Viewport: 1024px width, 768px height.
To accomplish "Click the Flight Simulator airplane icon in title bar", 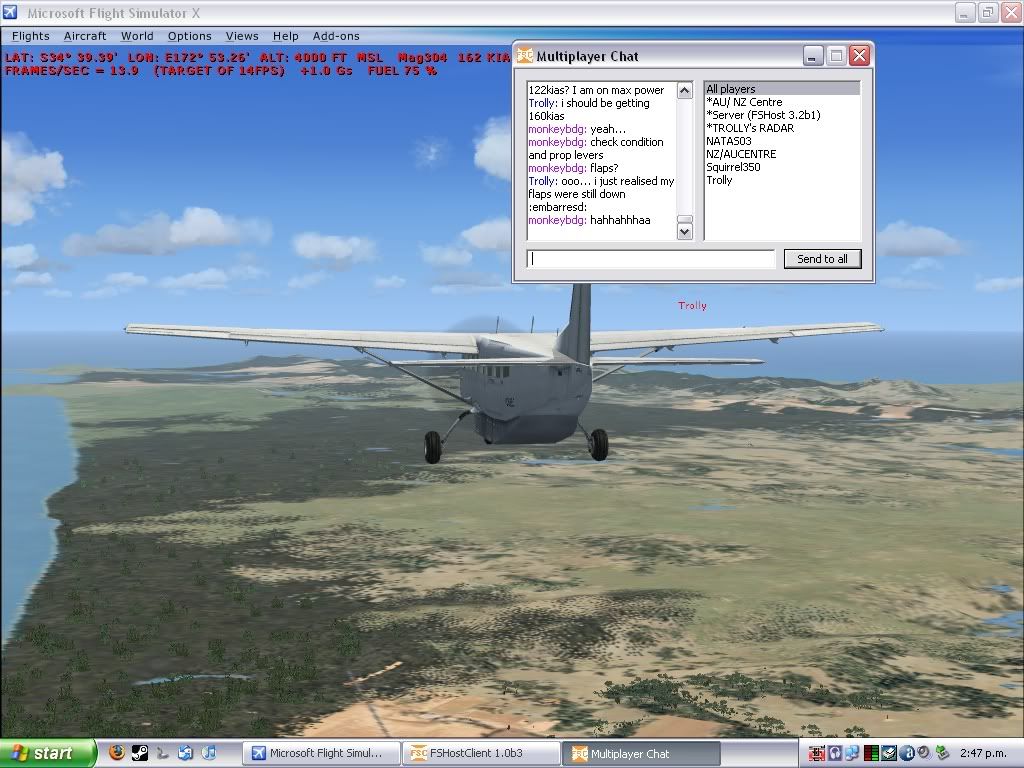I will (x=12, y=13).
